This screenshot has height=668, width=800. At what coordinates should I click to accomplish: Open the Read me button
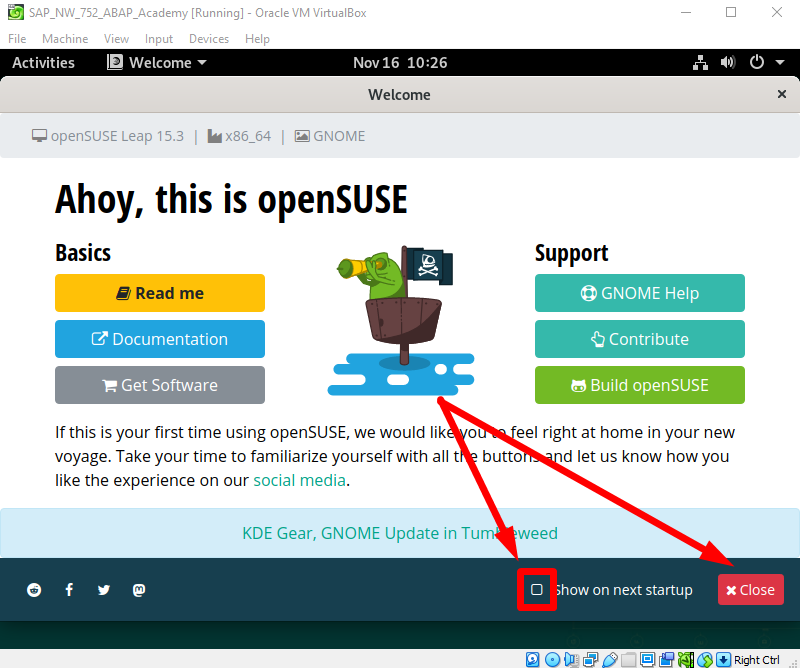pos(160,293)
